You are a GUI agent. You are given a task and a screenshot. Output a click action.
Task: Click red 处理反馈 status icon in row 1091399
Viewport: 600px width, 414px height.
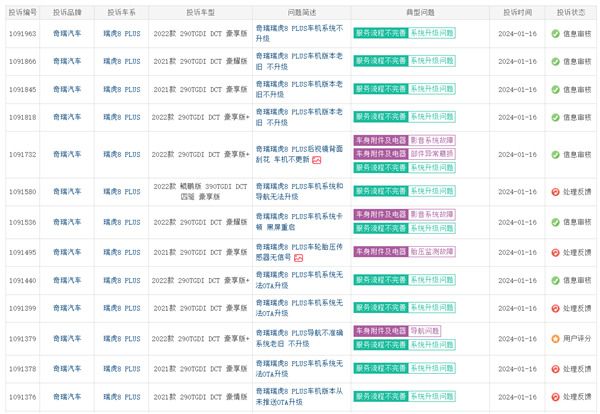(555, 308)
